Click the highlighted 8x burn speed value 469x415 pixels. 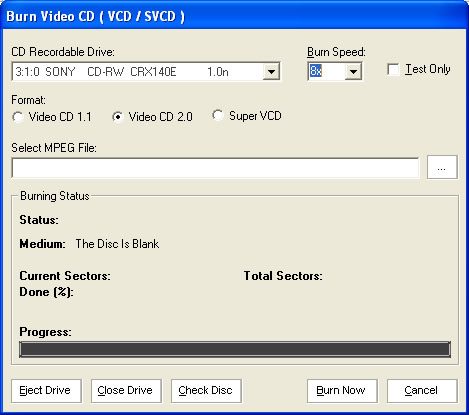click(315, 71)
